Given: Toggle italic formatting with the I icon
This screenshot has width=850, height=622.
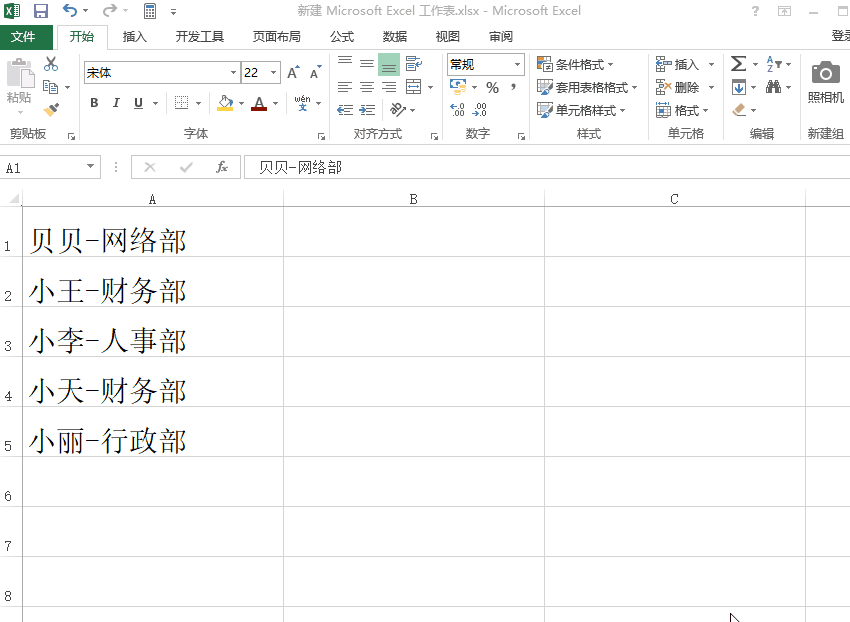Looking at the screenshot, I should coord(115,103).
